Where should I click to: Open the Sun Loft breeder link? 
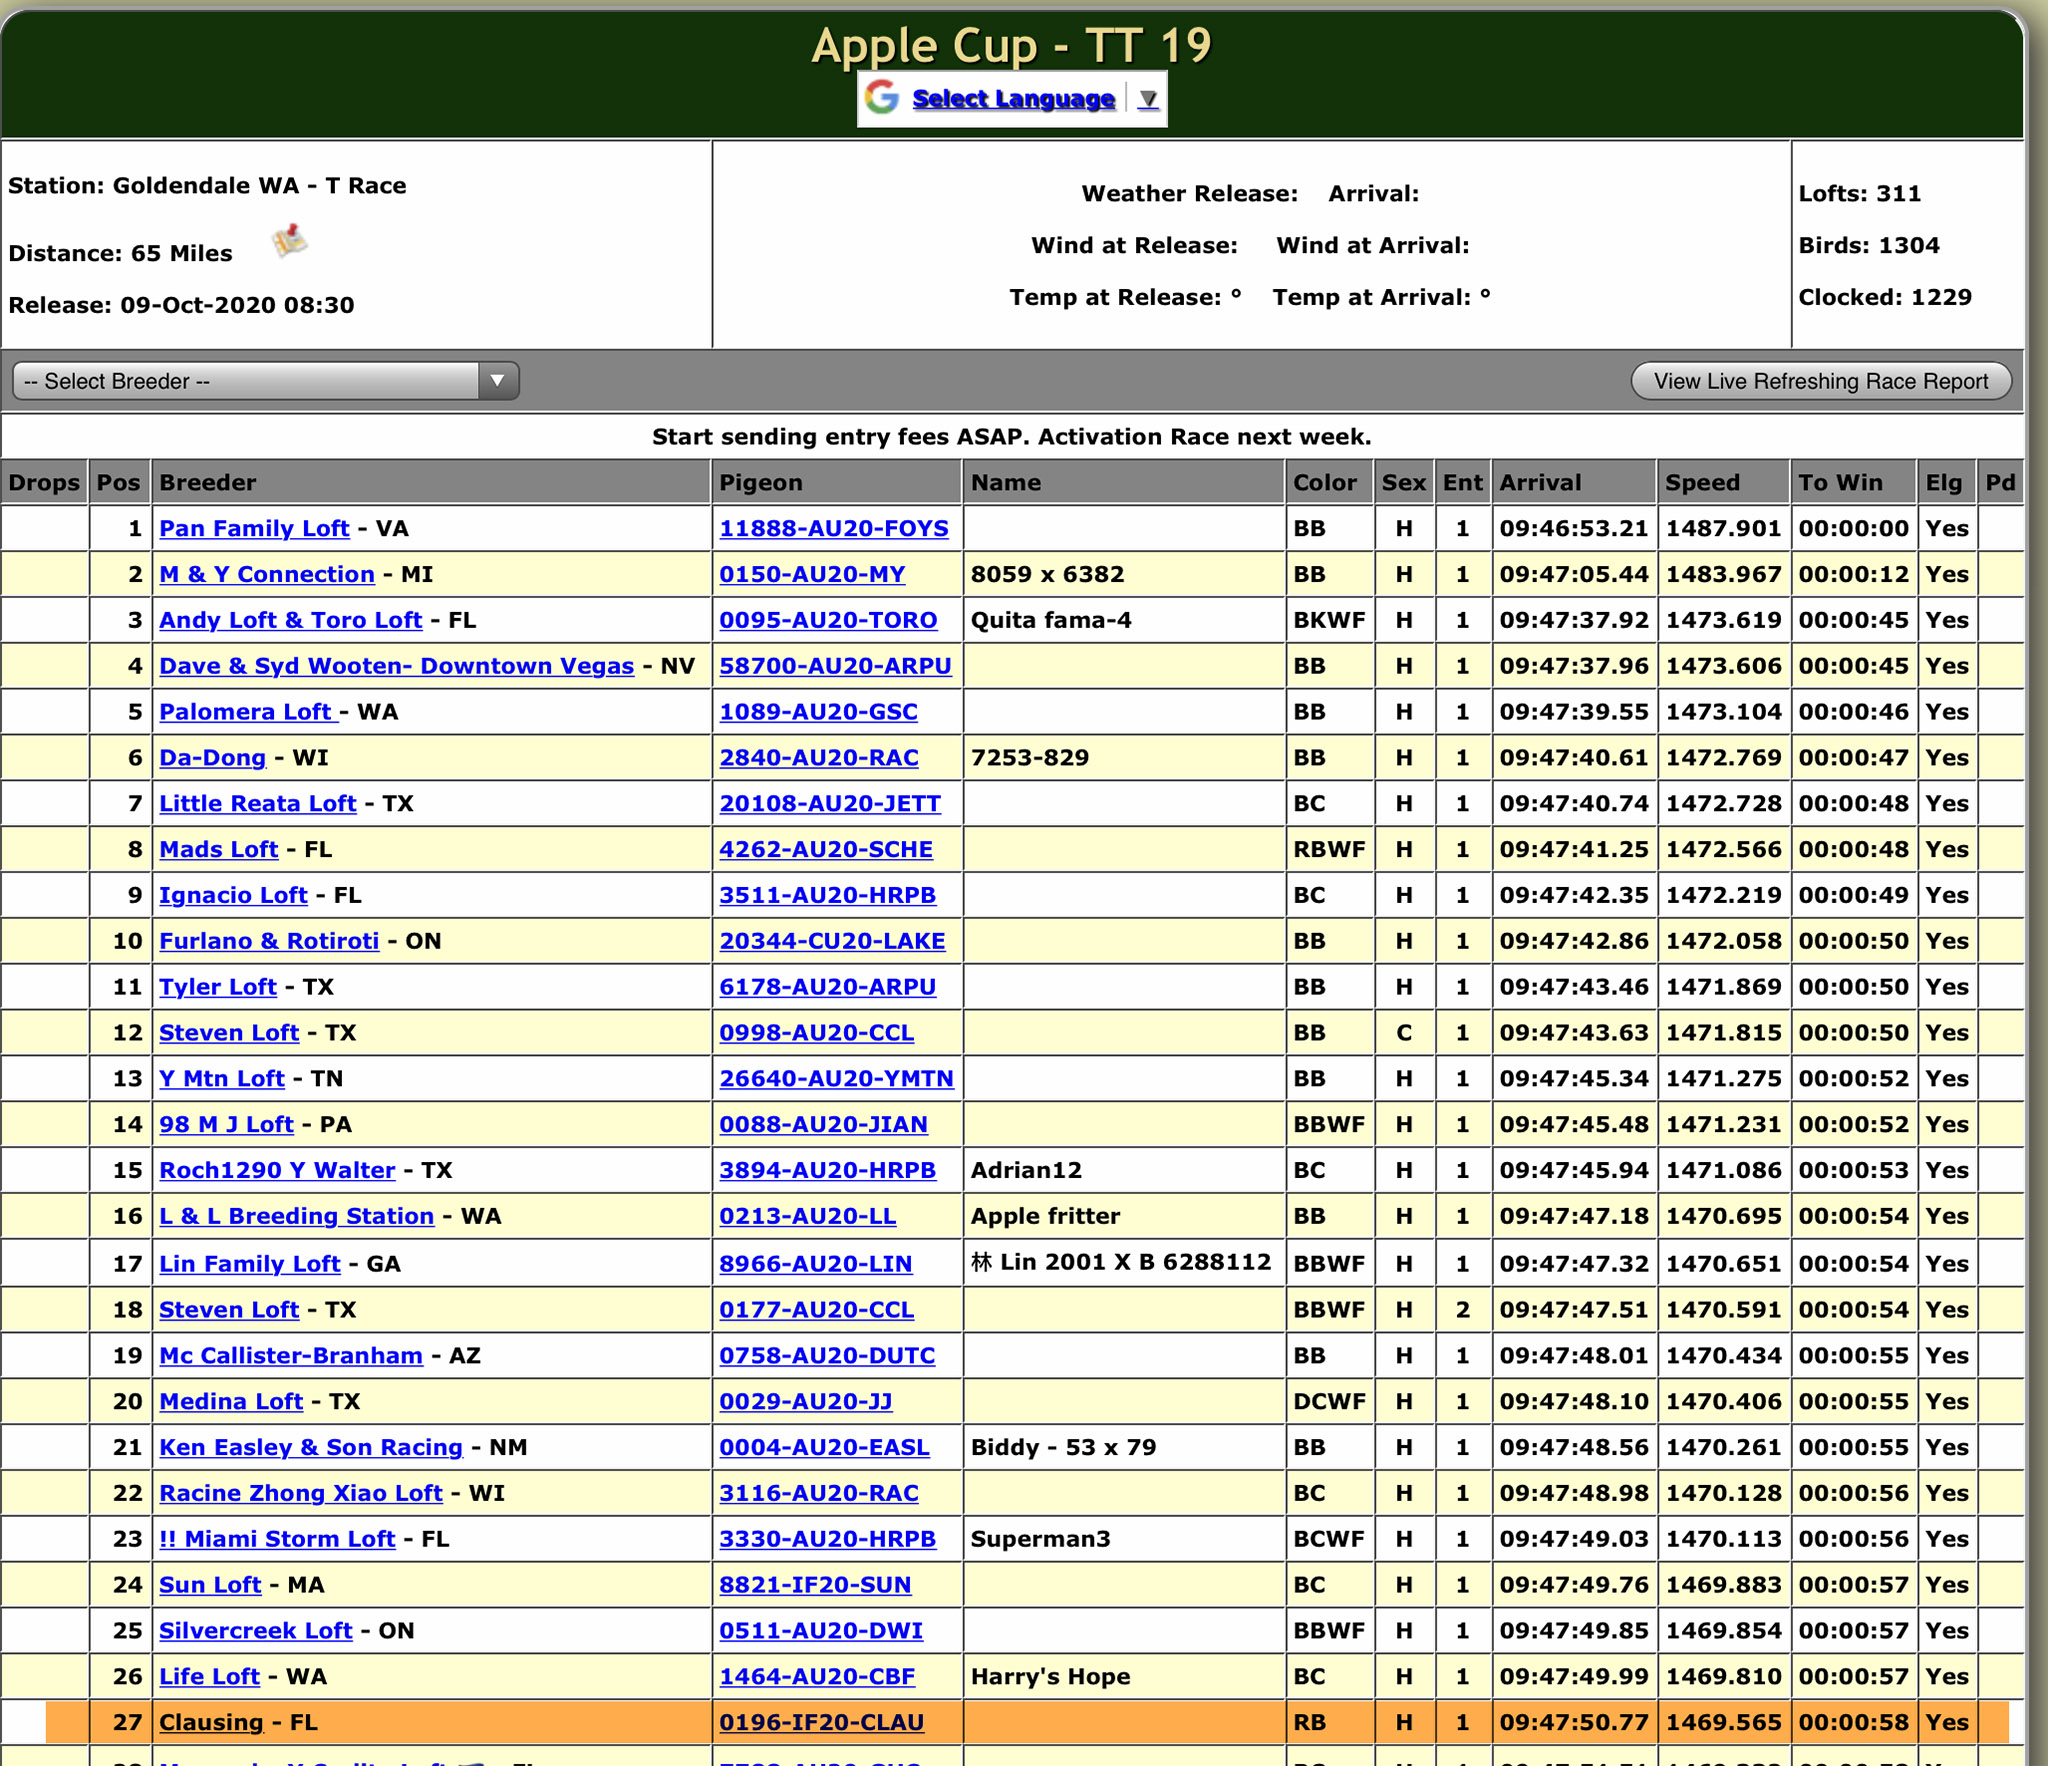(210, 1587)
